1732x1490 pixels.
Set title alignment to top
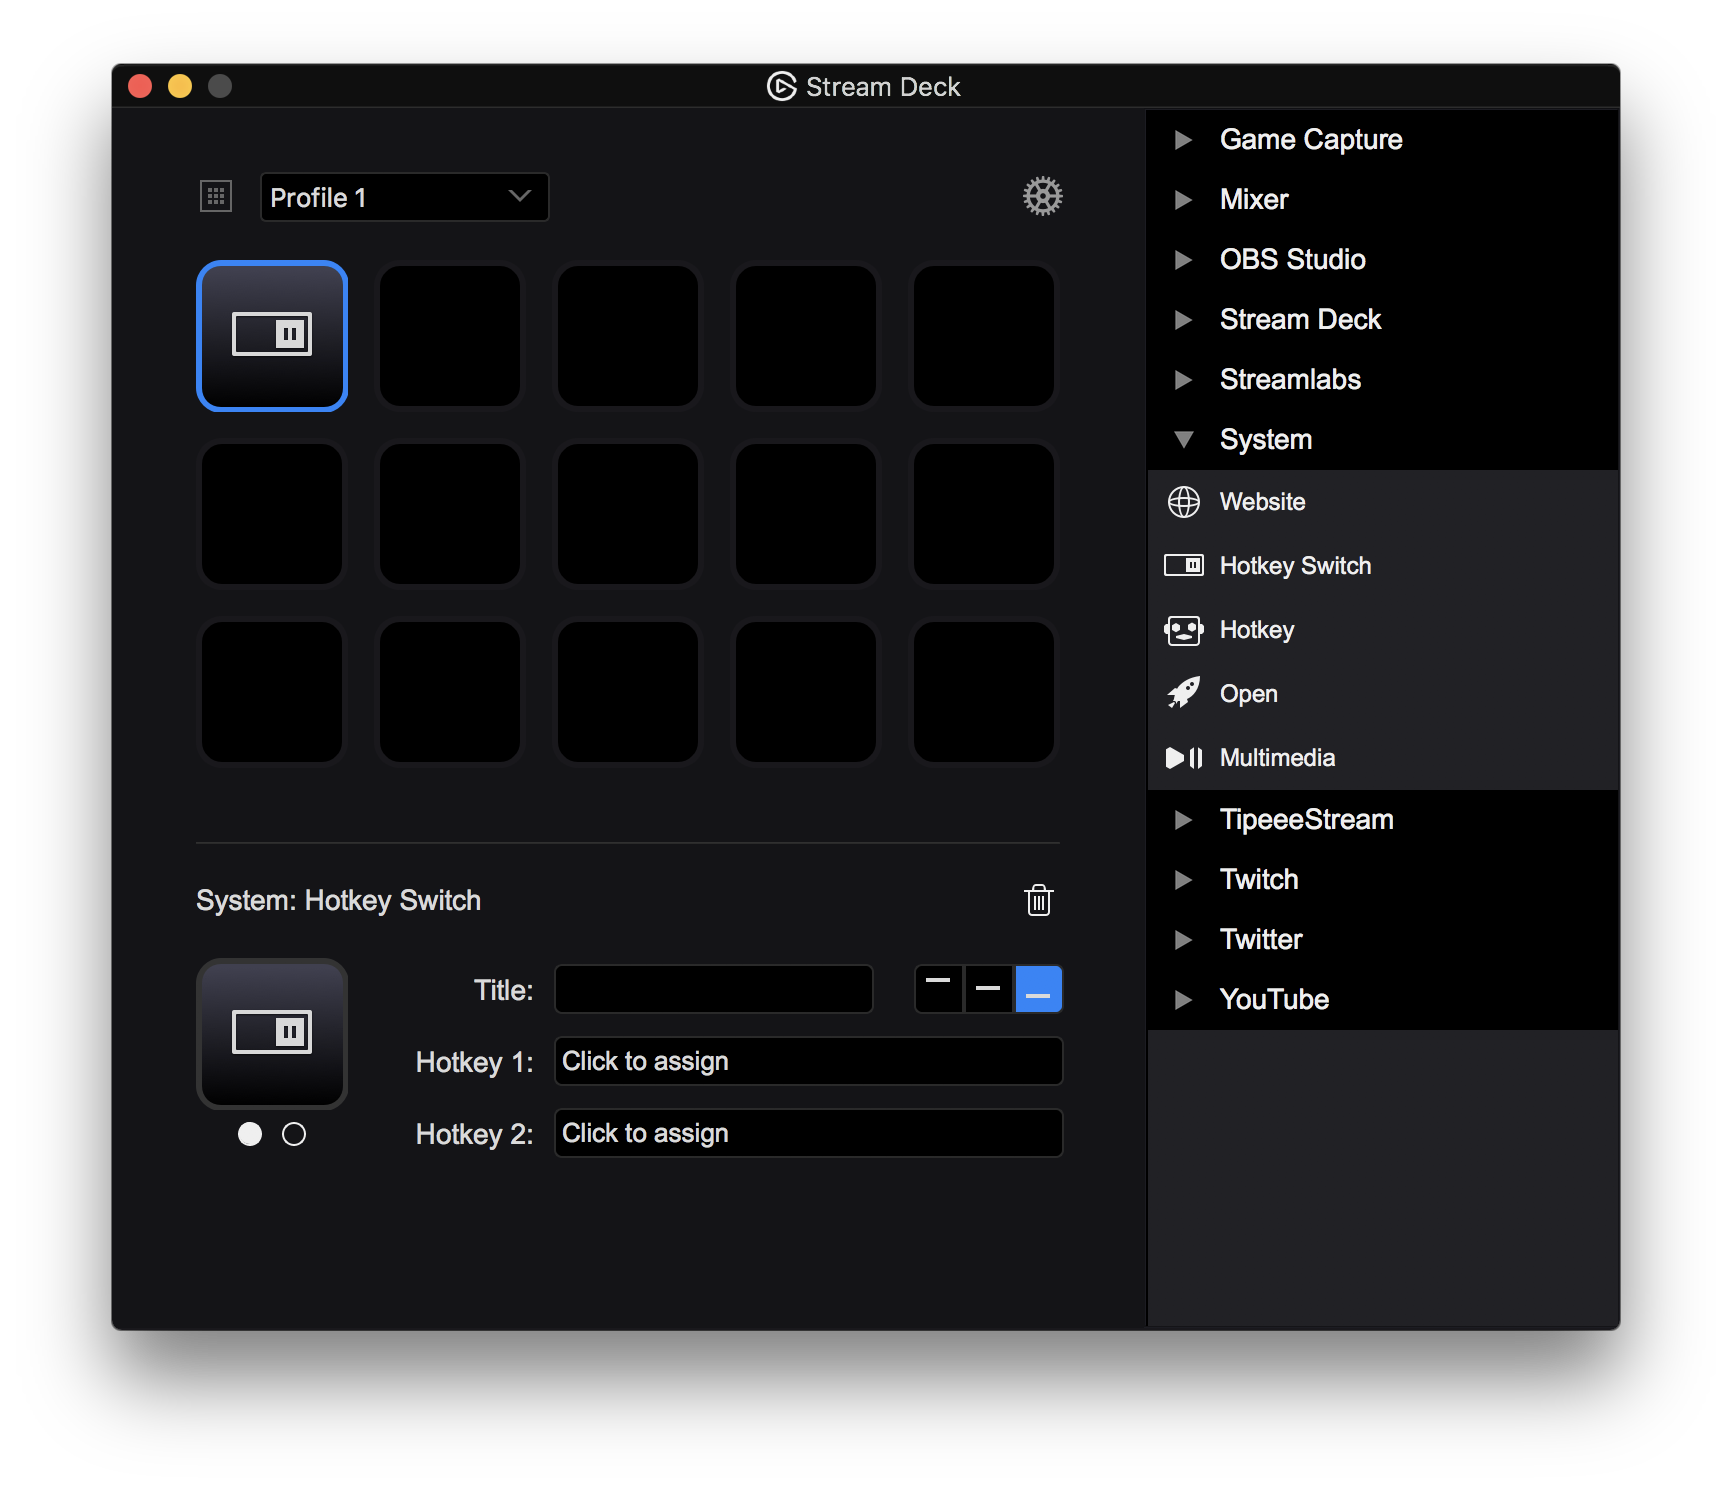pos(939,989)
